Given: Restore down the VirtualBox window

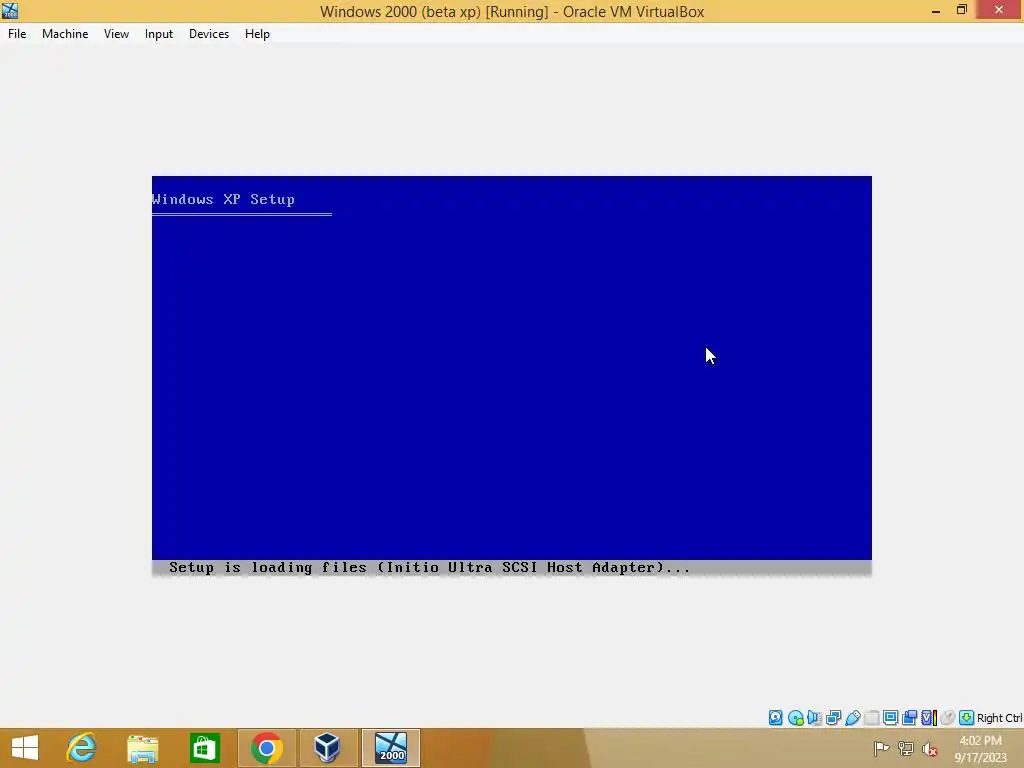Looking at the screenshot, I should (x=961, y=10).
